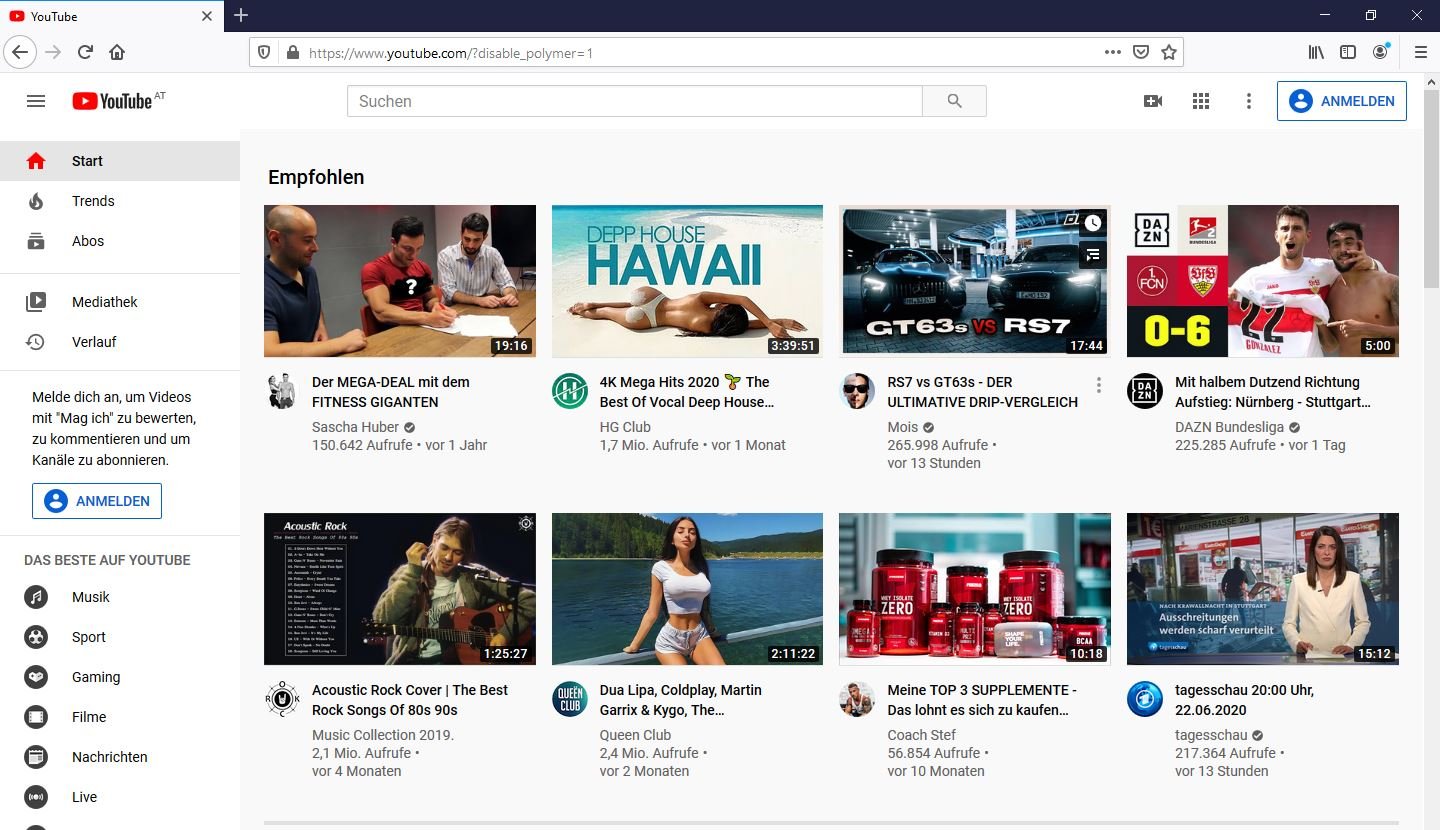
Task: Open DAZN 0-6 match thumbnail
Action: 1262,281
